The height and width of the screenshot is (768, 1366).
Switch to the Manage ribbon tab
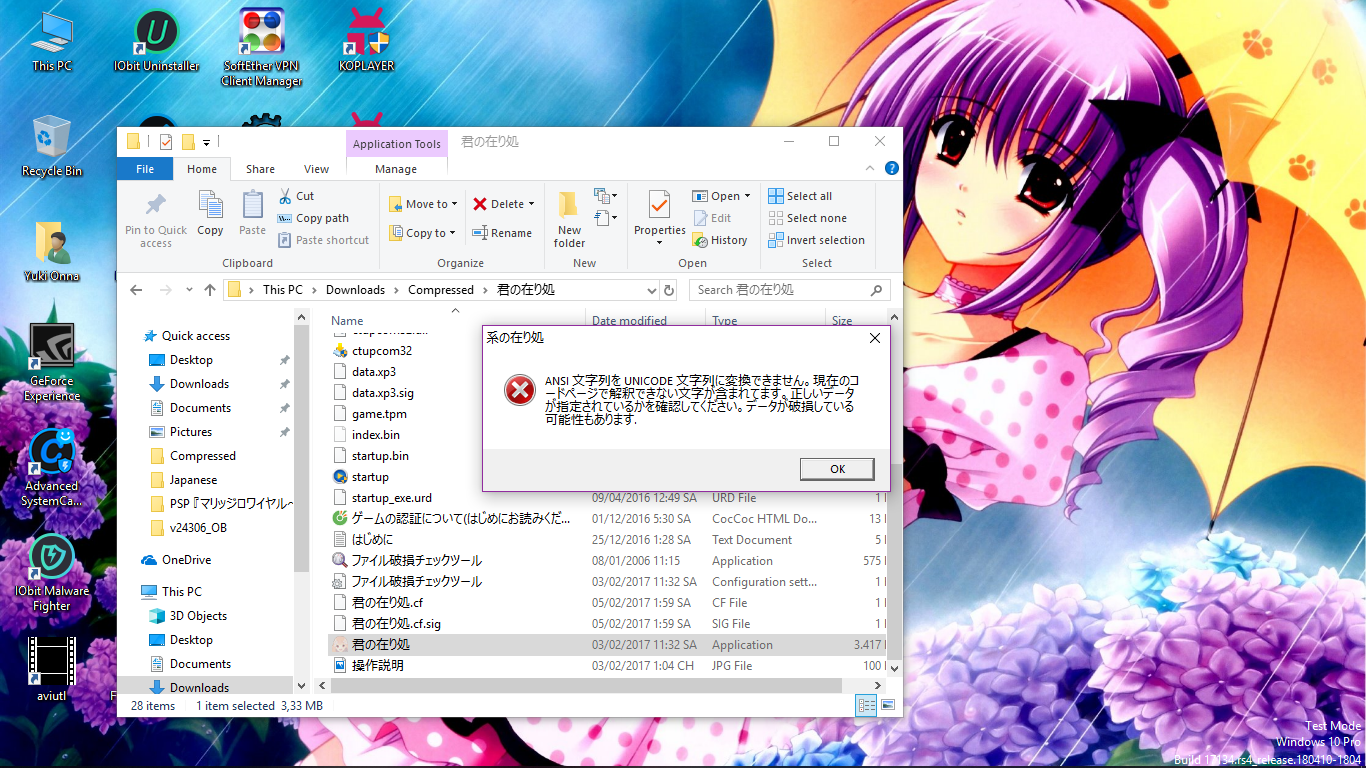396,169
